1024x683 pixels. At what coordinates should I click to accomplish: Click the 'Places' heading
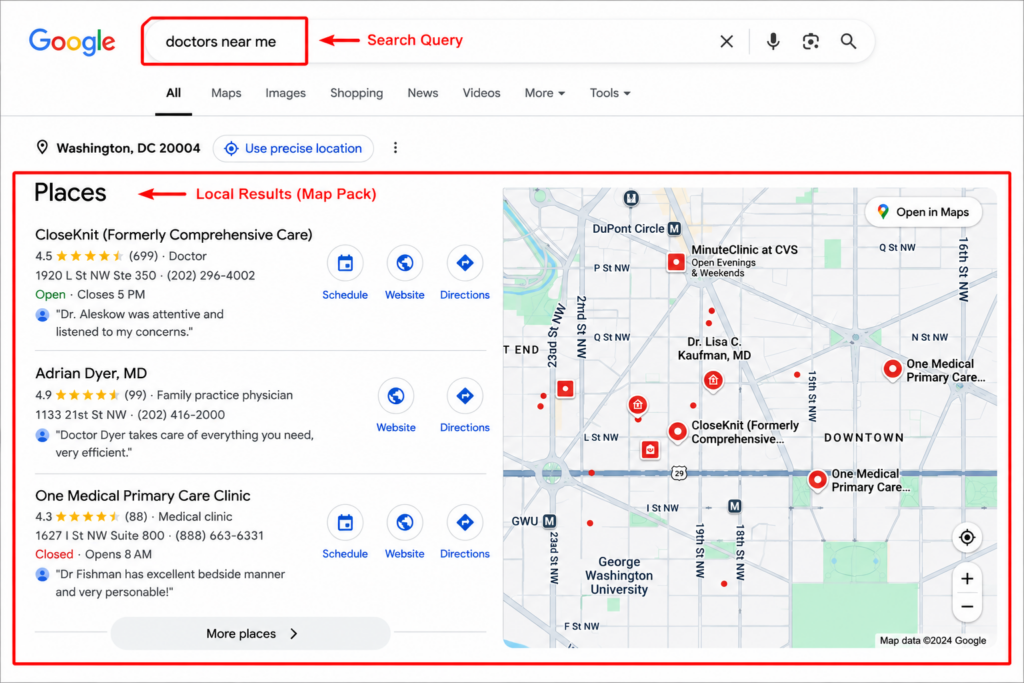tap(70, 193)
